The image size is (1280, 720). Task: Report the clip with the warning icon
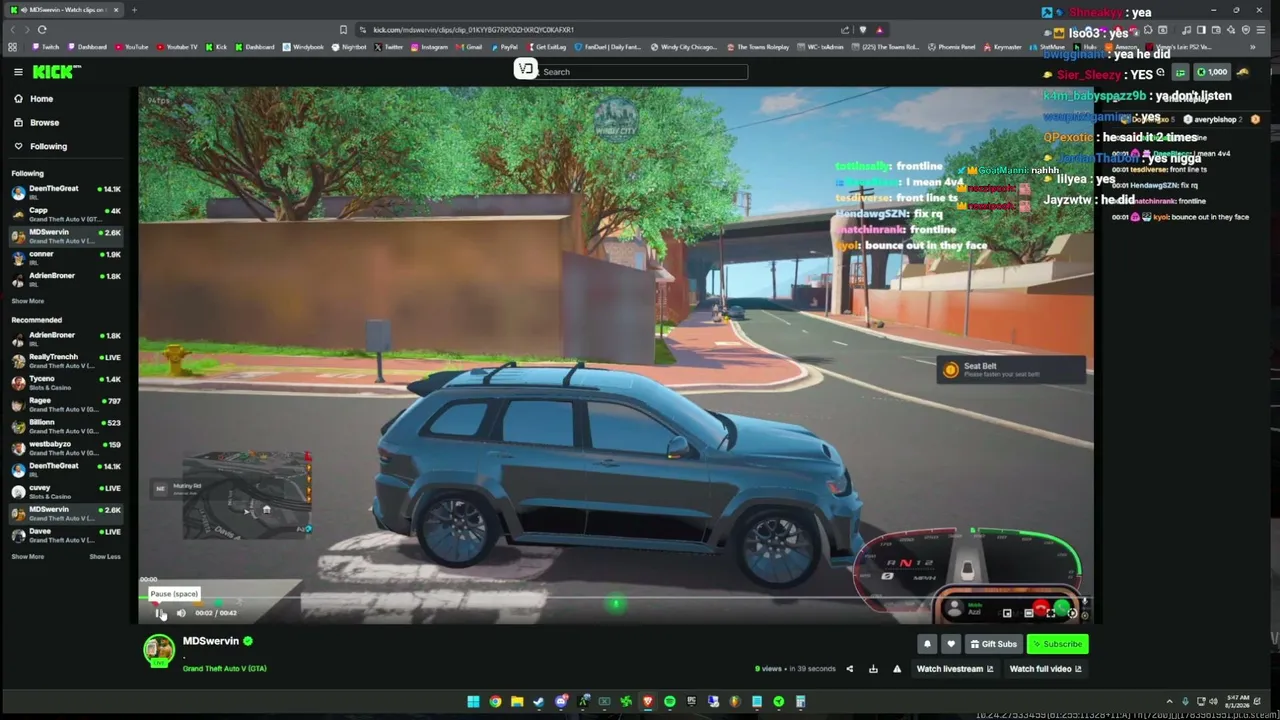pyautogui.click(x=897, y=669)
